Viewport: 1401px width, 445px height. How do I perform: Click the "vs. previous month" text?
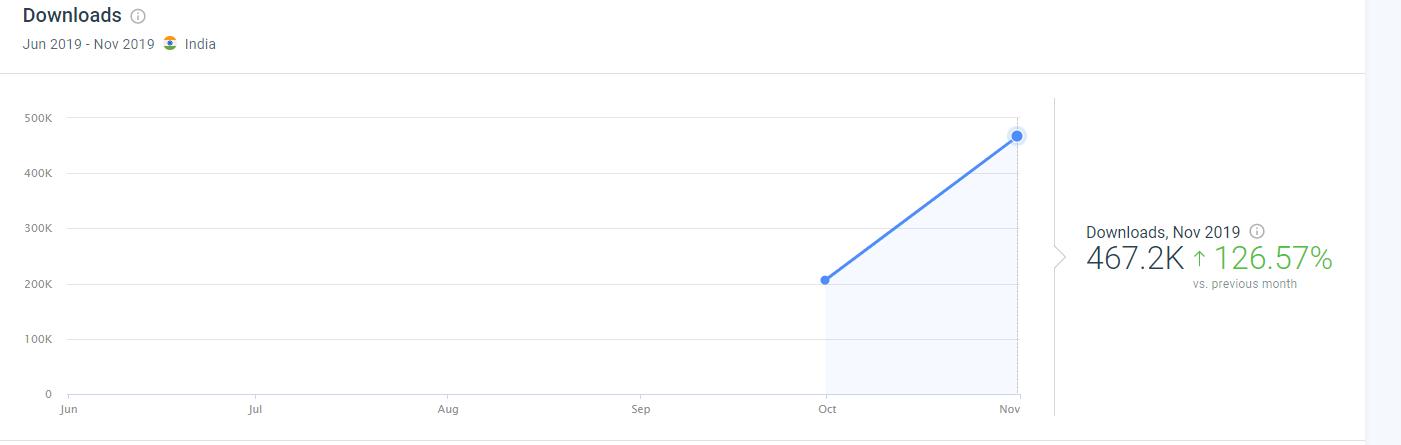(1244, 284)
